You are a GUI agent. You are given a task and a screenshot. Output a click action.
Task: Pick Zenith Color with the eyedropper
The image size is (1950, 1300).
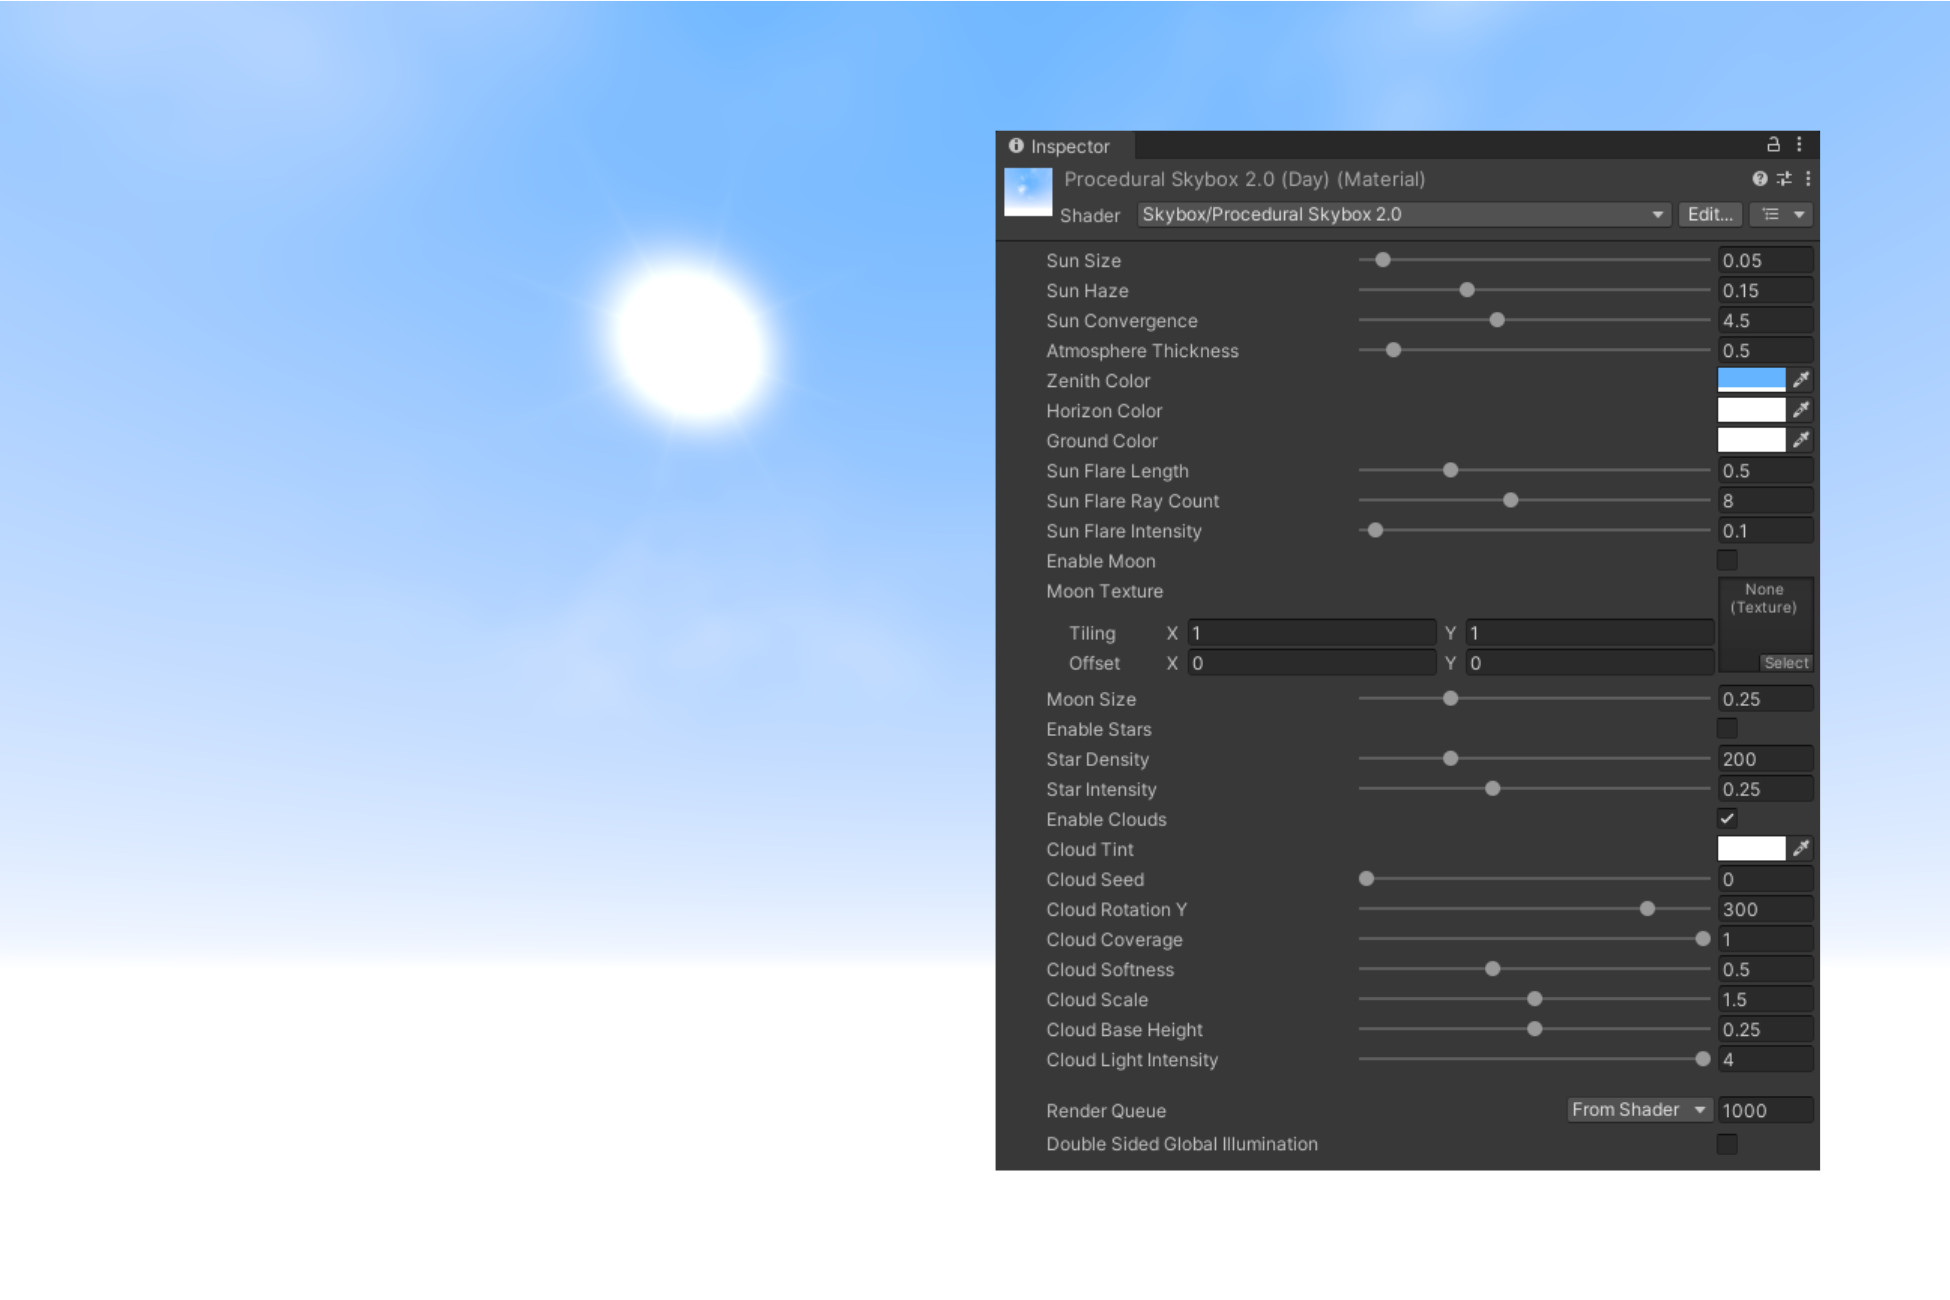pyautogui.click(x=1801, y=380)
